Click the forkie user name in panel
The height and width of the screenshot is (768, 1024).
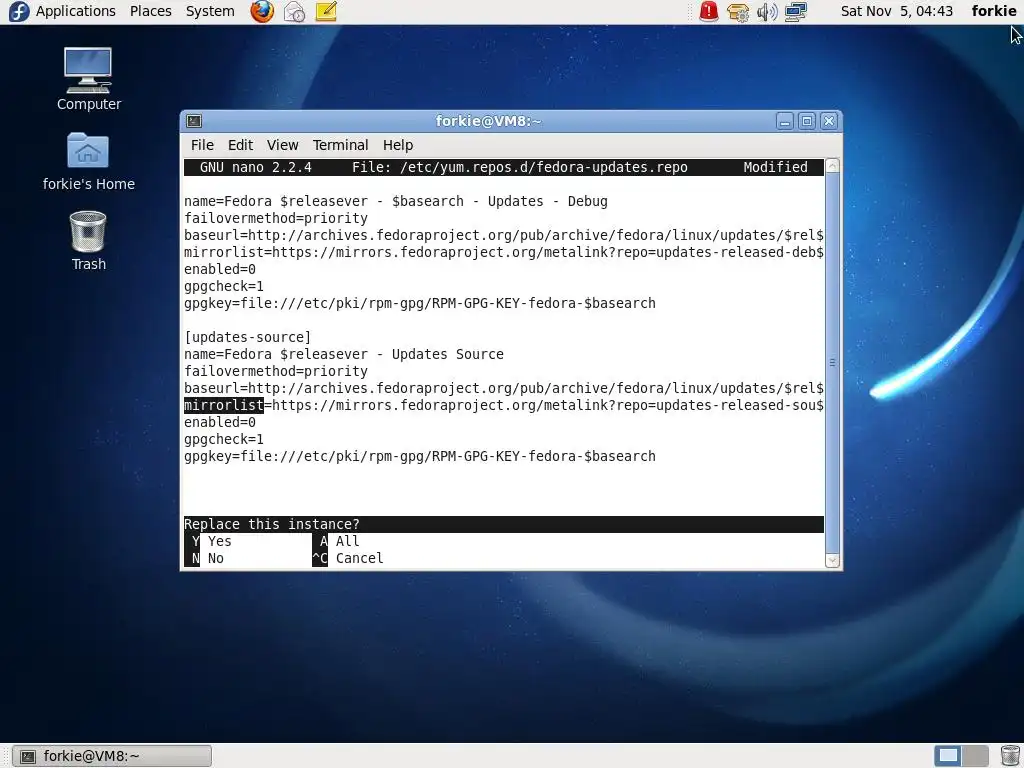pyautogui.click(x=994, y=11)
